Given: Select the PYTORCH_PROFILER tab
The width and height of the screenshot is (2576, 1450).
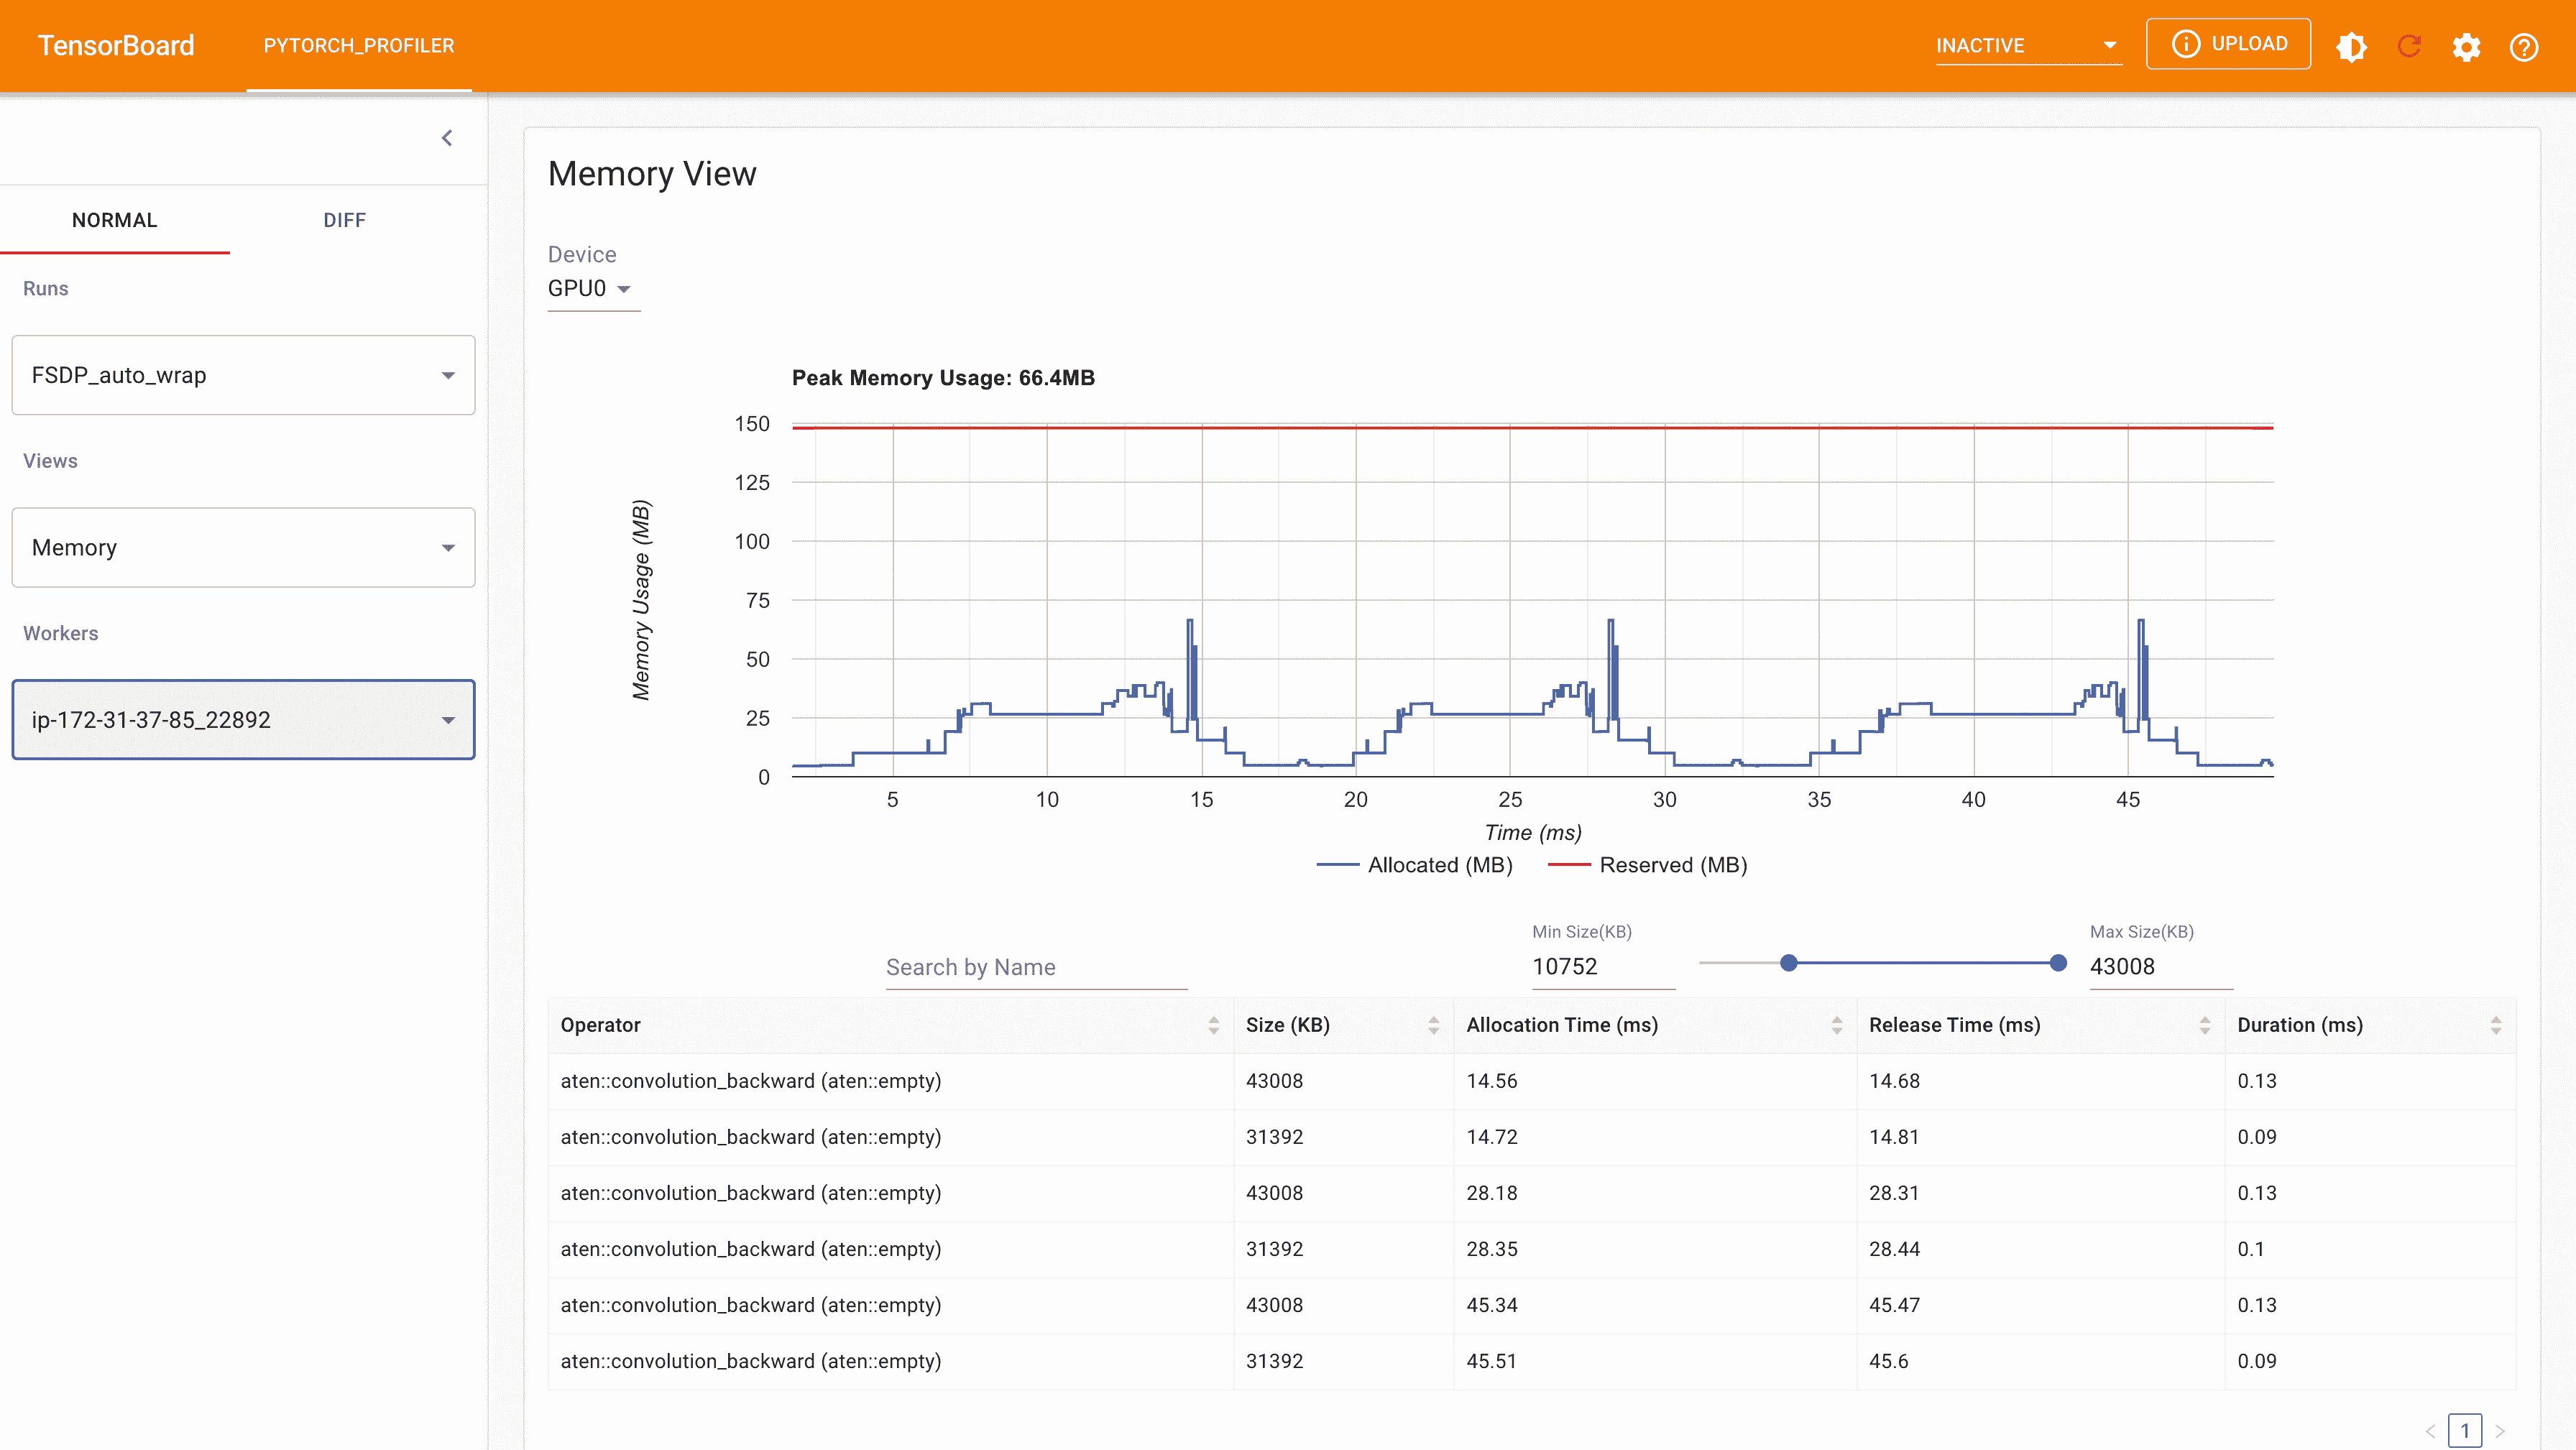Looking at the screenshot, I should 359,46.
